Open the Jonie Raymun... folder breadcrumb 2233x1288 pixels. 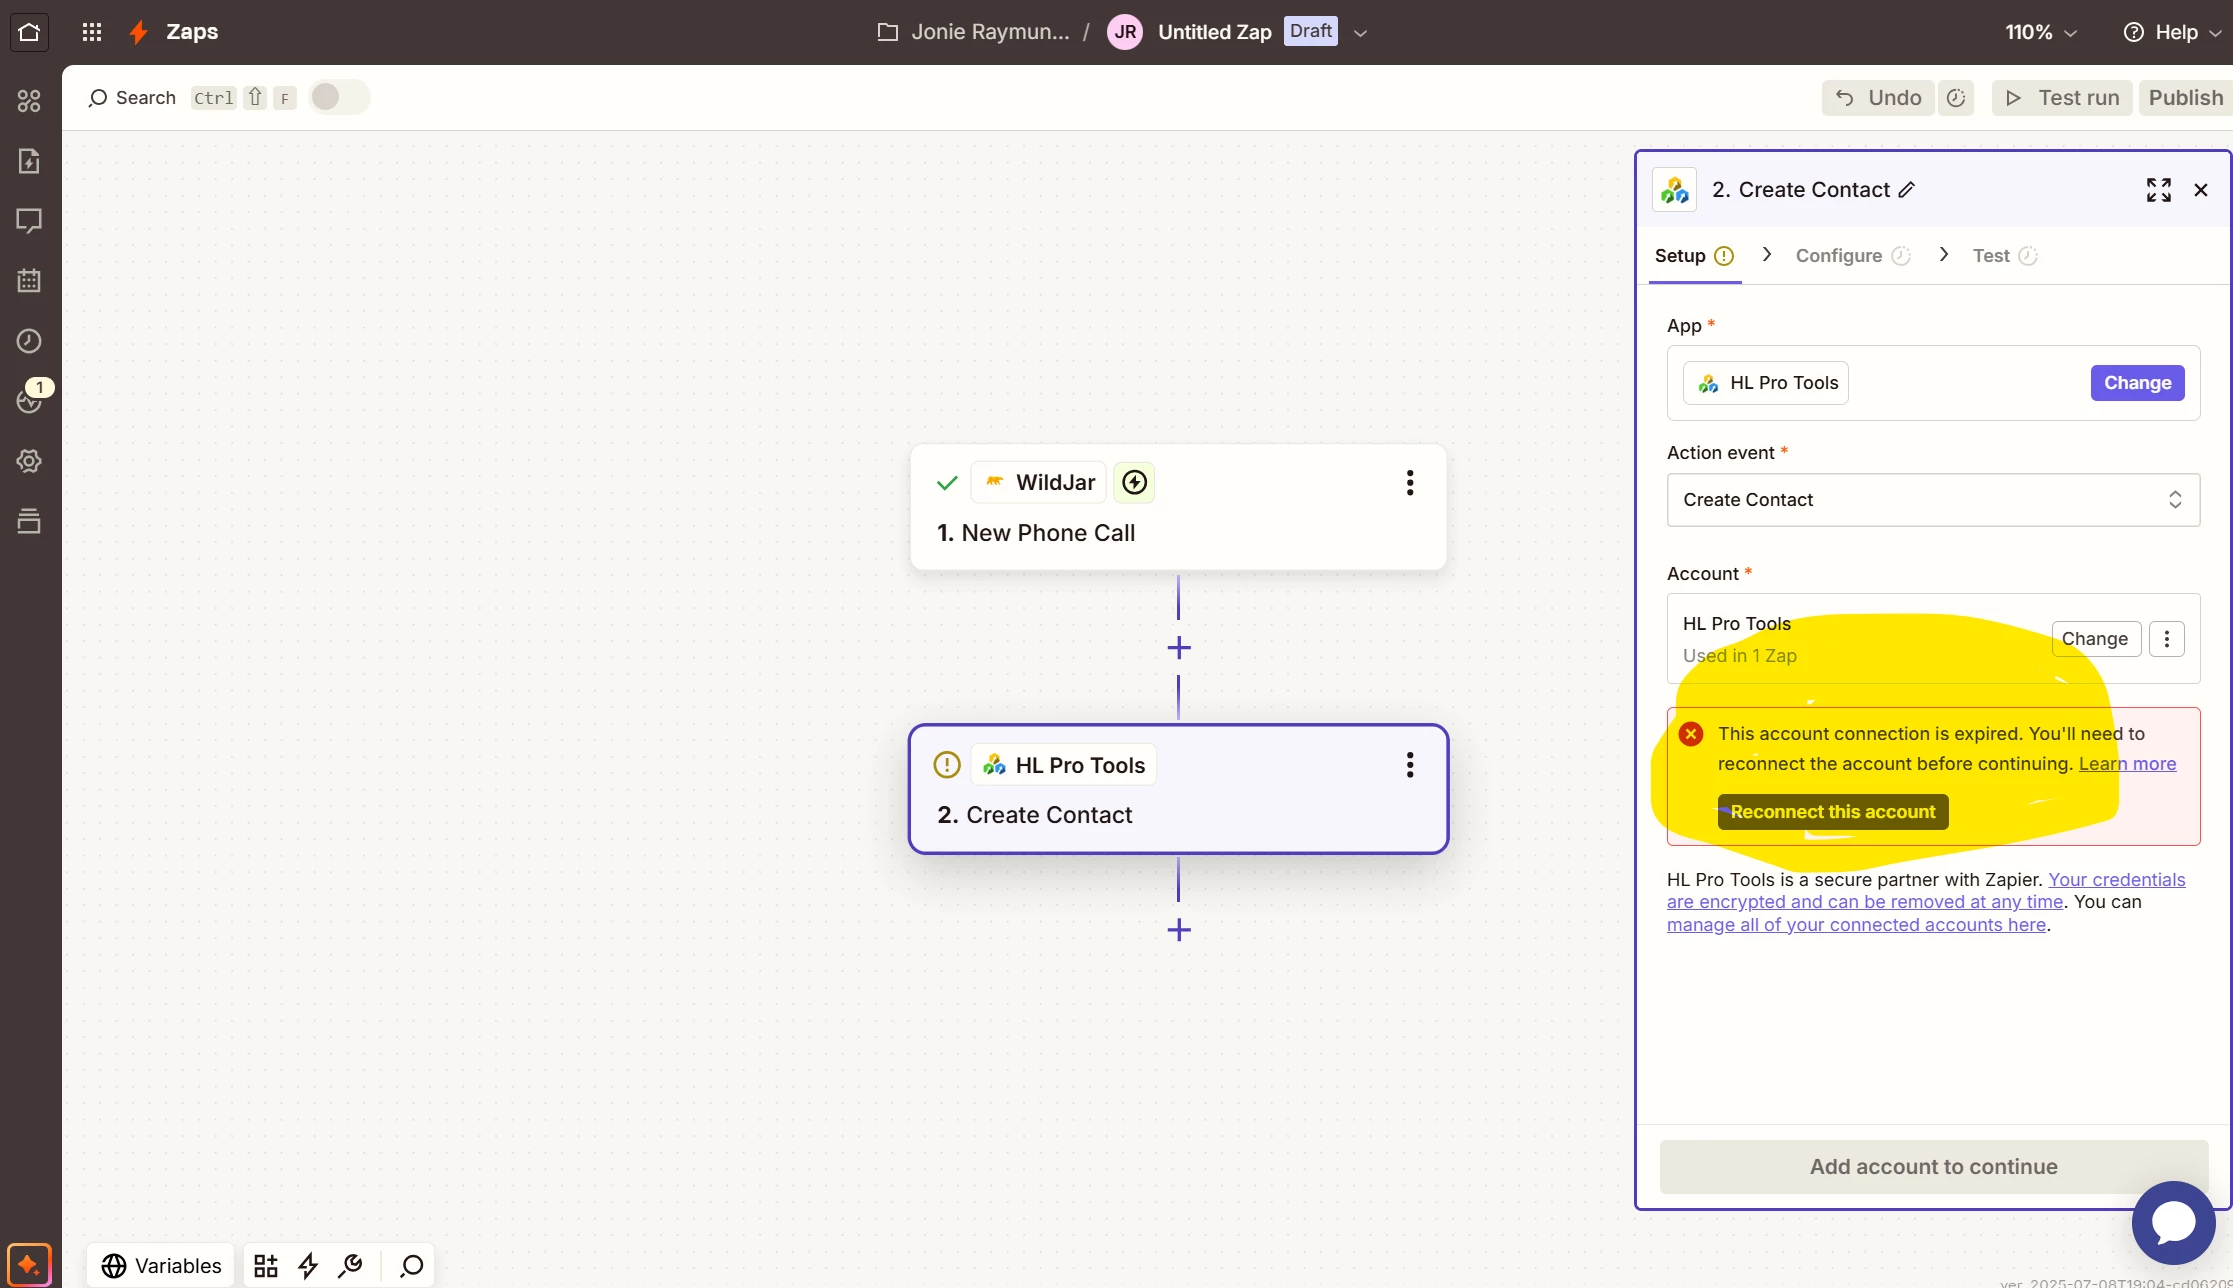pos(973,32)
